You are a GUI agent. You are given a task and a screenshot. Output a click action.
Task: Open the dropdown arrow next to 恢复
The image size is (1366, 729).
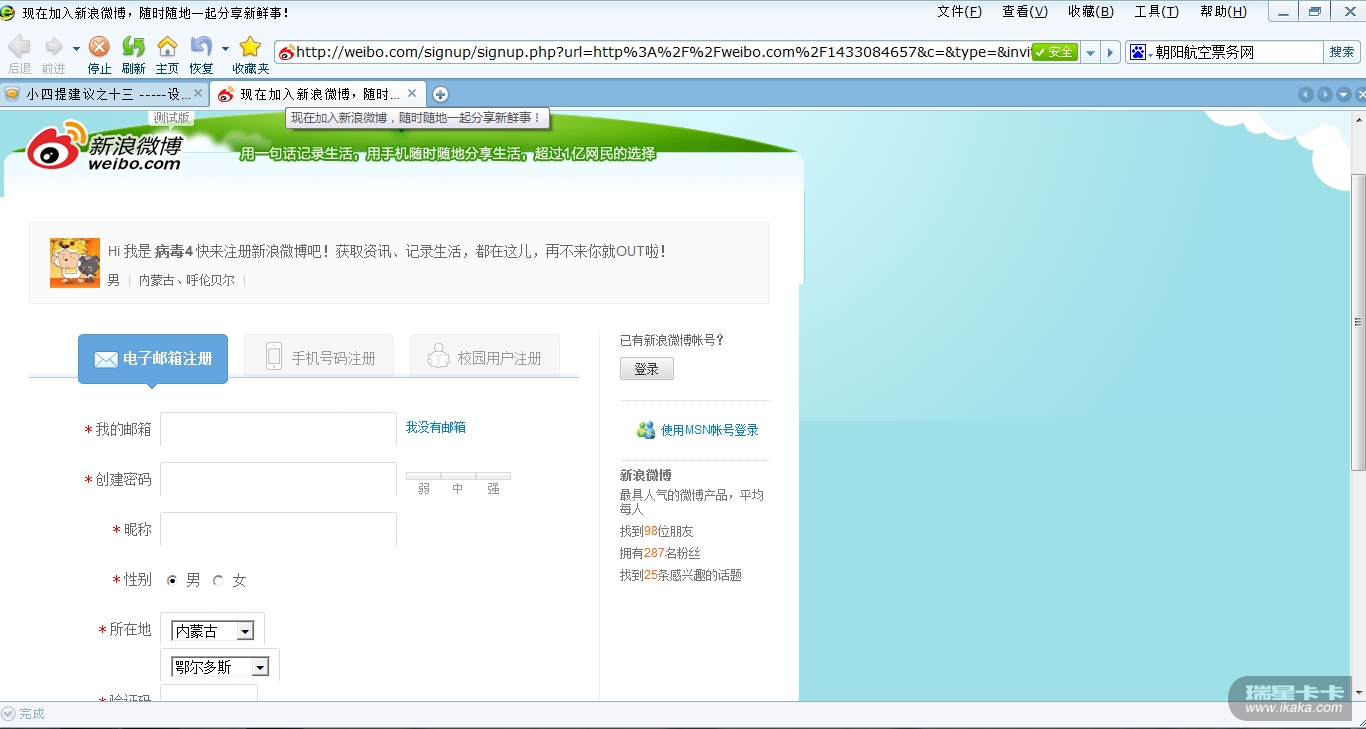coord(225,48)
